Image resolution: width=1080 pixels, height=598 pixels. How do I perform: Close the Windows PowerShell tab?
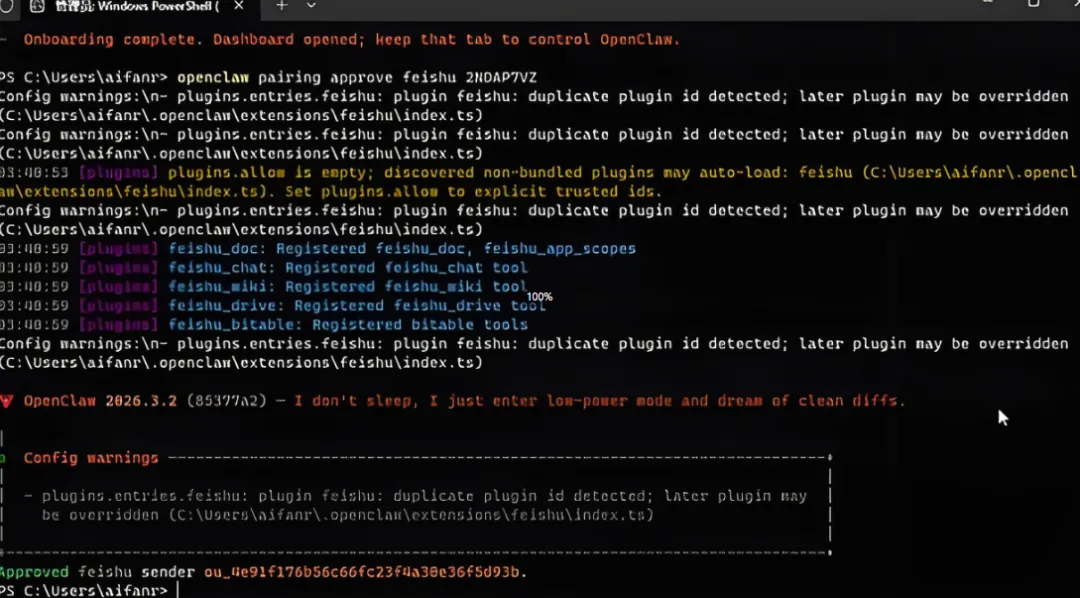tap(238, 6)
